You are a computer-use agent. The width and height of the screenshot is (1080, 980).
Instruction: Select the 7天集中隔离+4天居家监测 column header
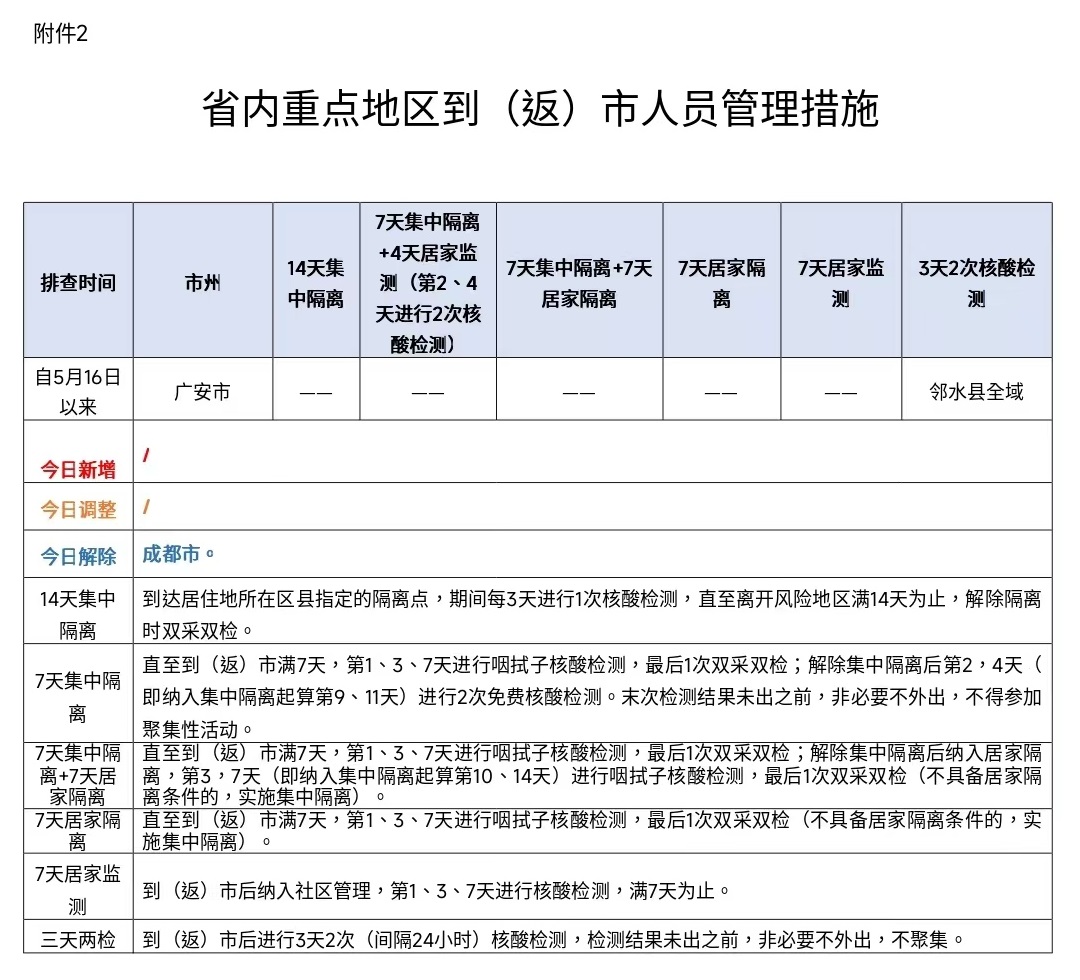coord(428,282)
